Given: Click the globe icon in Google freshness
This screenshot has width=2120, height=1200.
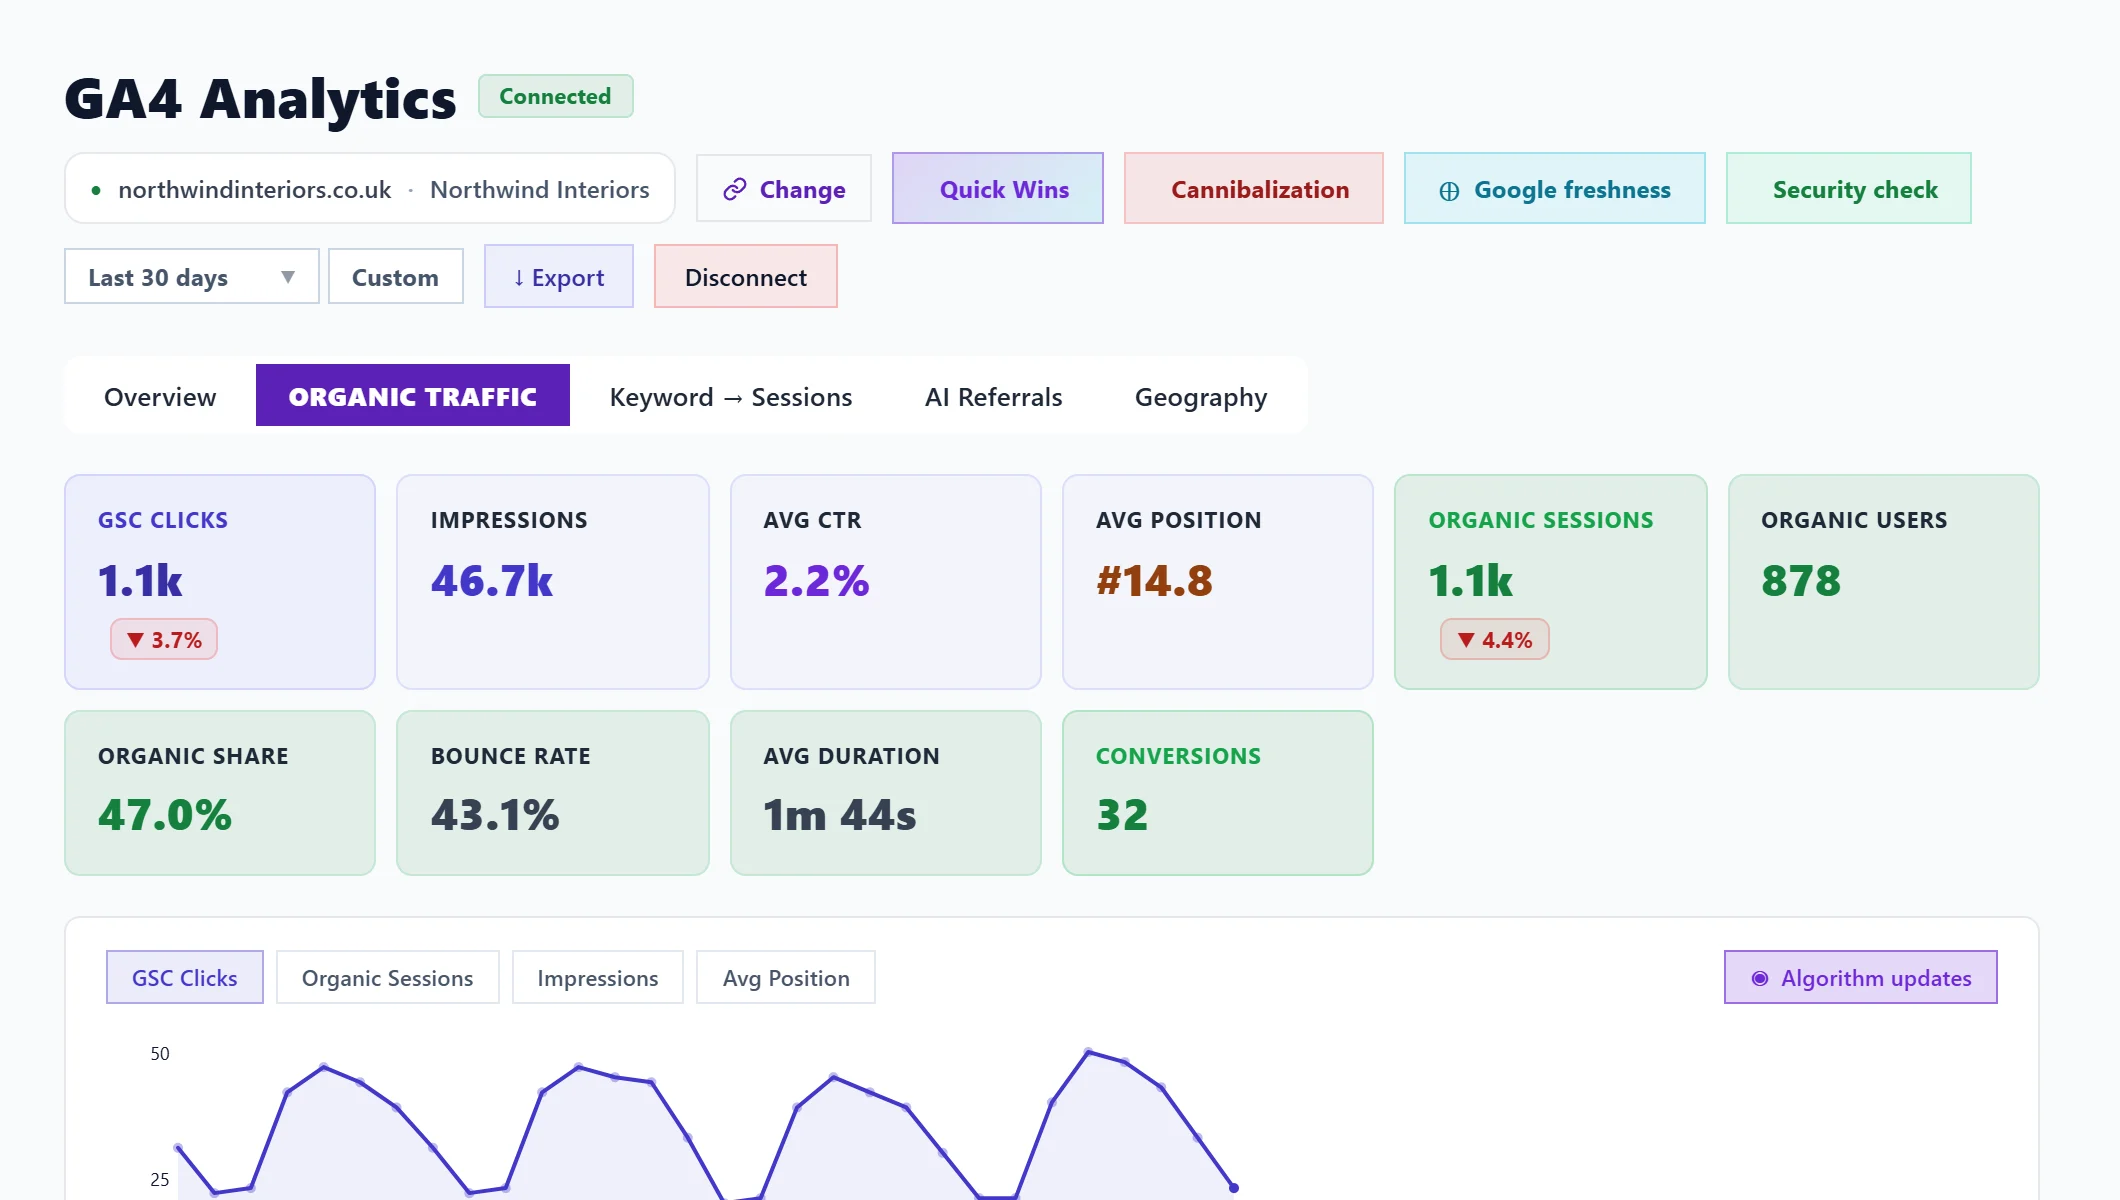Looking at the screenshot, I should click(x=1449, y=190).
